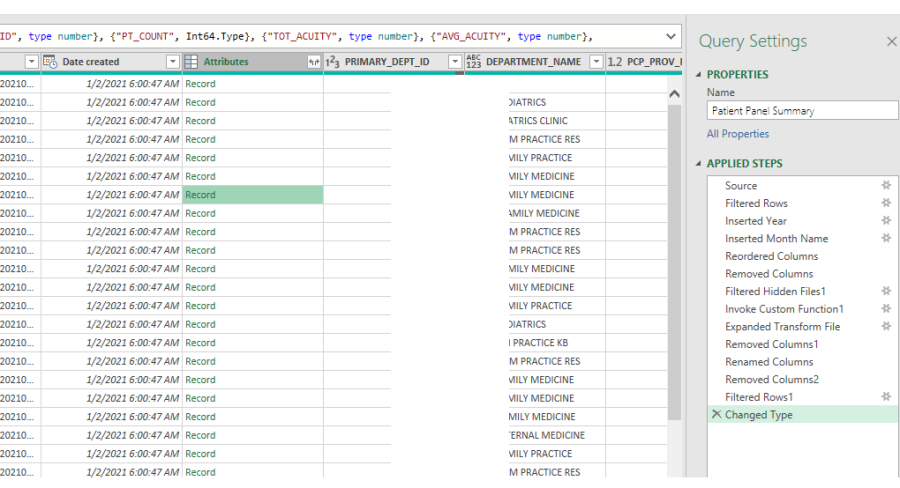Edit the query Name field
The width and height of the screenshot is (900, 488).
click(x=802, y=111)
